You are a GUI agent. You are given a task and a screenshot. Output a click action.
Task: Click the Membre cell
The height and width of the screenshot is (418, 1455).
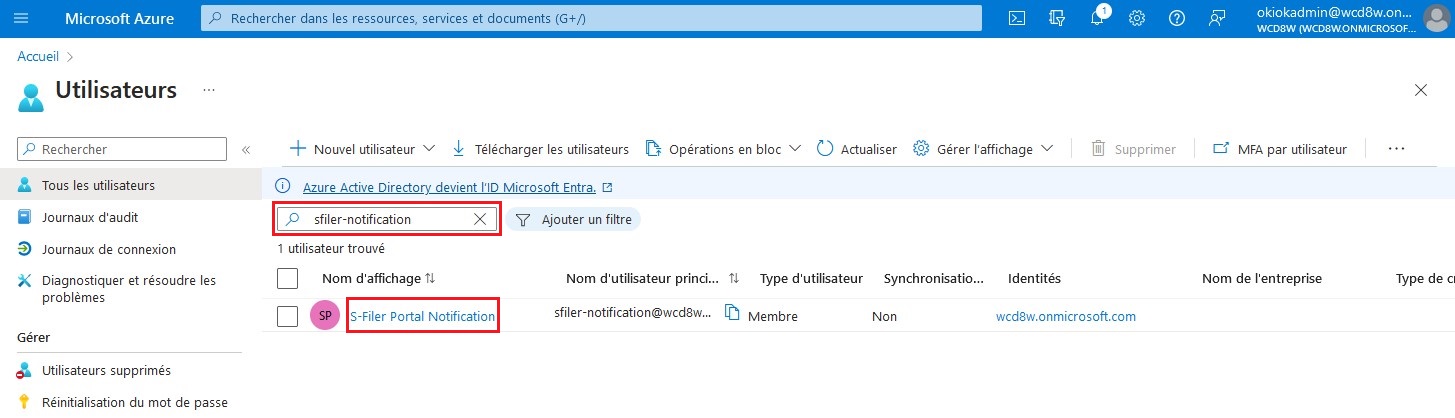pyautogui.click(x=773, y=316)
